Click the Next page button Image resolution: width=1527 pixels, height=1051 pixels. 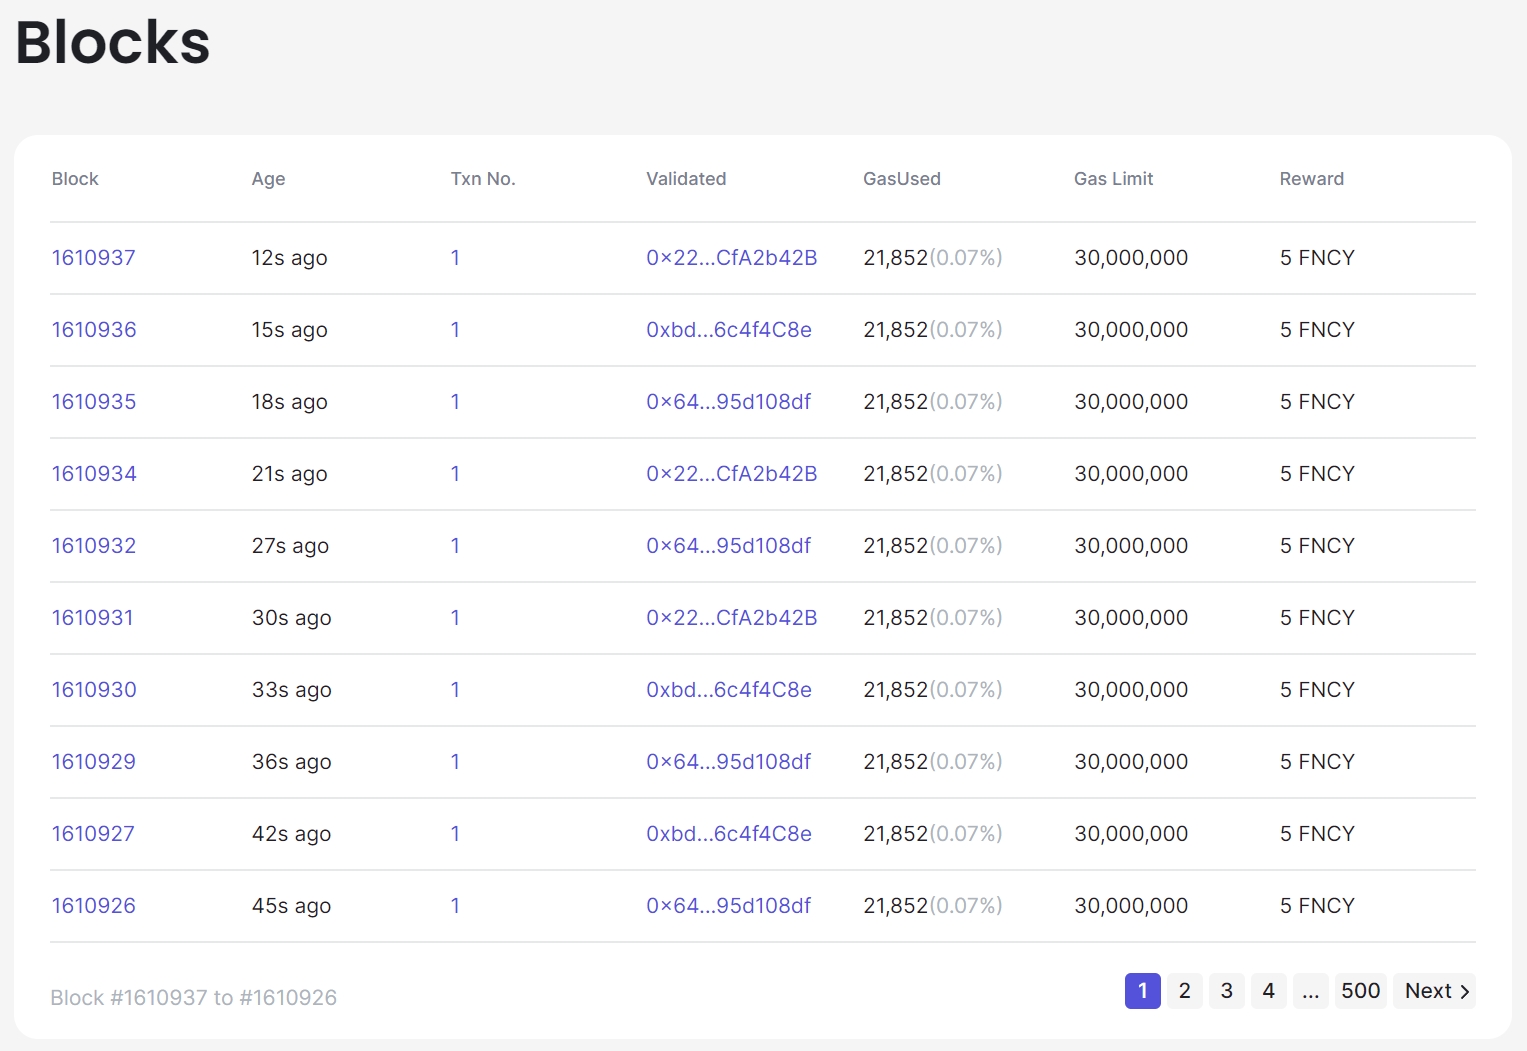click(1435, 991)
